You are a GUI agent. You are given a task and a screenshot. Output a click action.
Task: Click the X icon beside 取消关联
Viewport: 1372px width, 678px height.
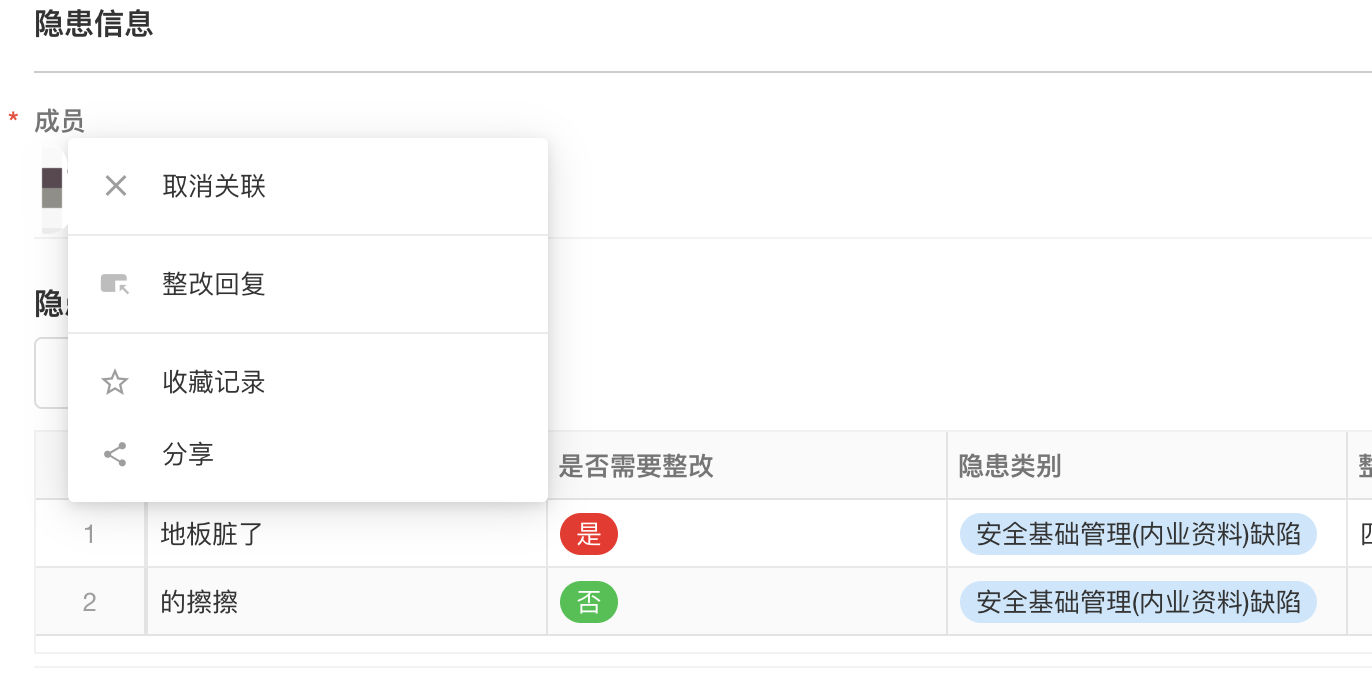[x=116, y=186]
